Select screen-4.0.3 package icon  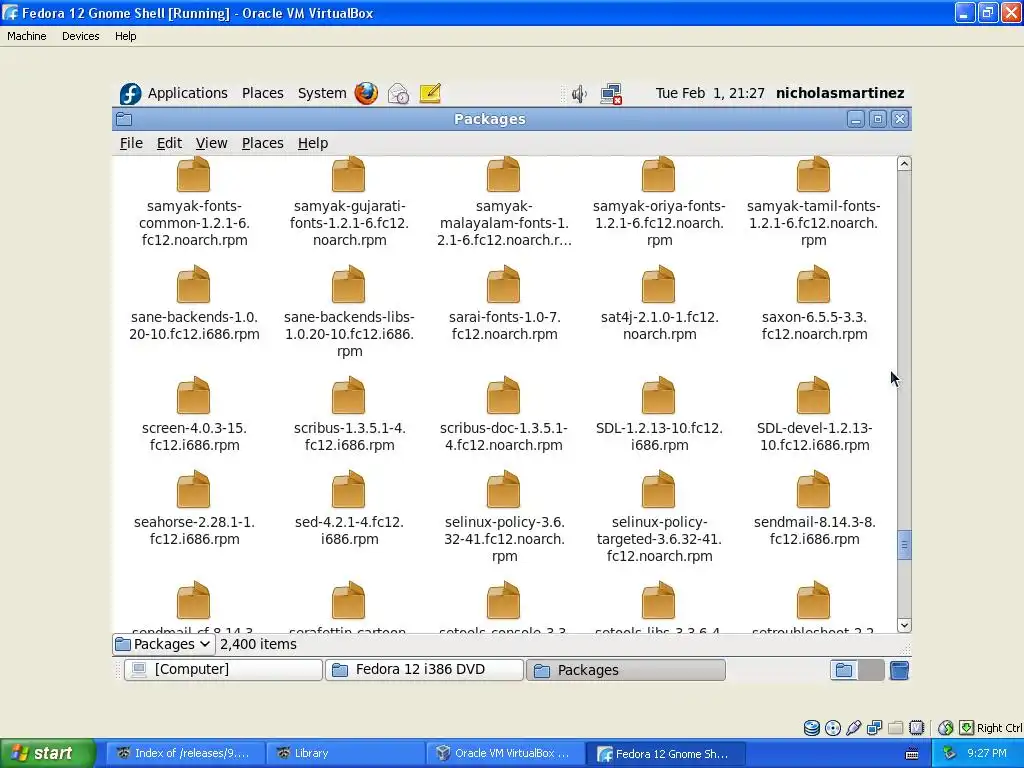[193, 396]
